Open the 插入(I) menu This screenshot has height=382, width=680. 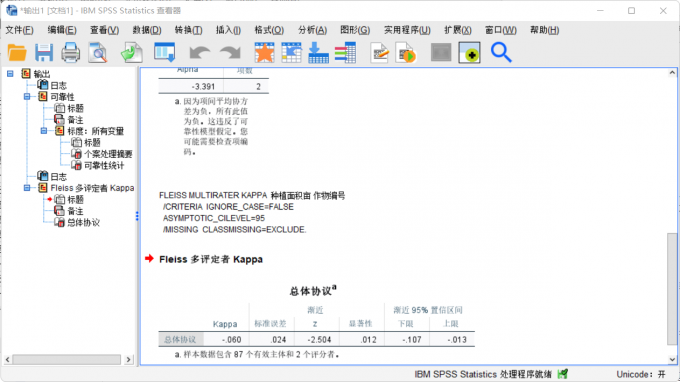229,30
